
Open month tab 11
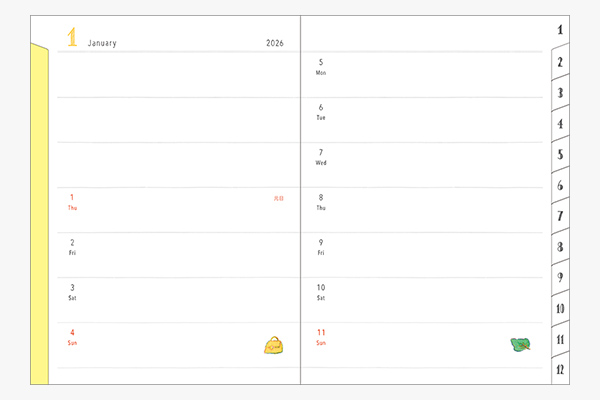(x=560, y=339)
